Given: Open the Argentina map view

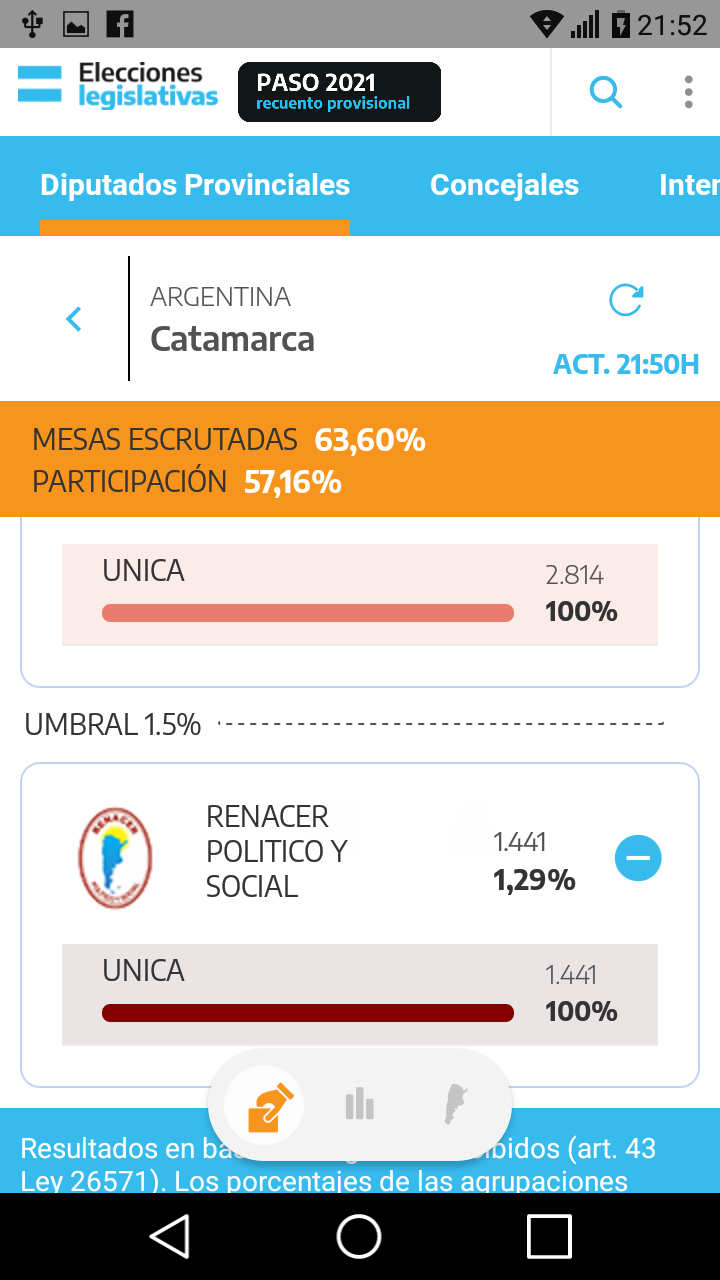Looking at the screenshot, I should coord(456,1105).
